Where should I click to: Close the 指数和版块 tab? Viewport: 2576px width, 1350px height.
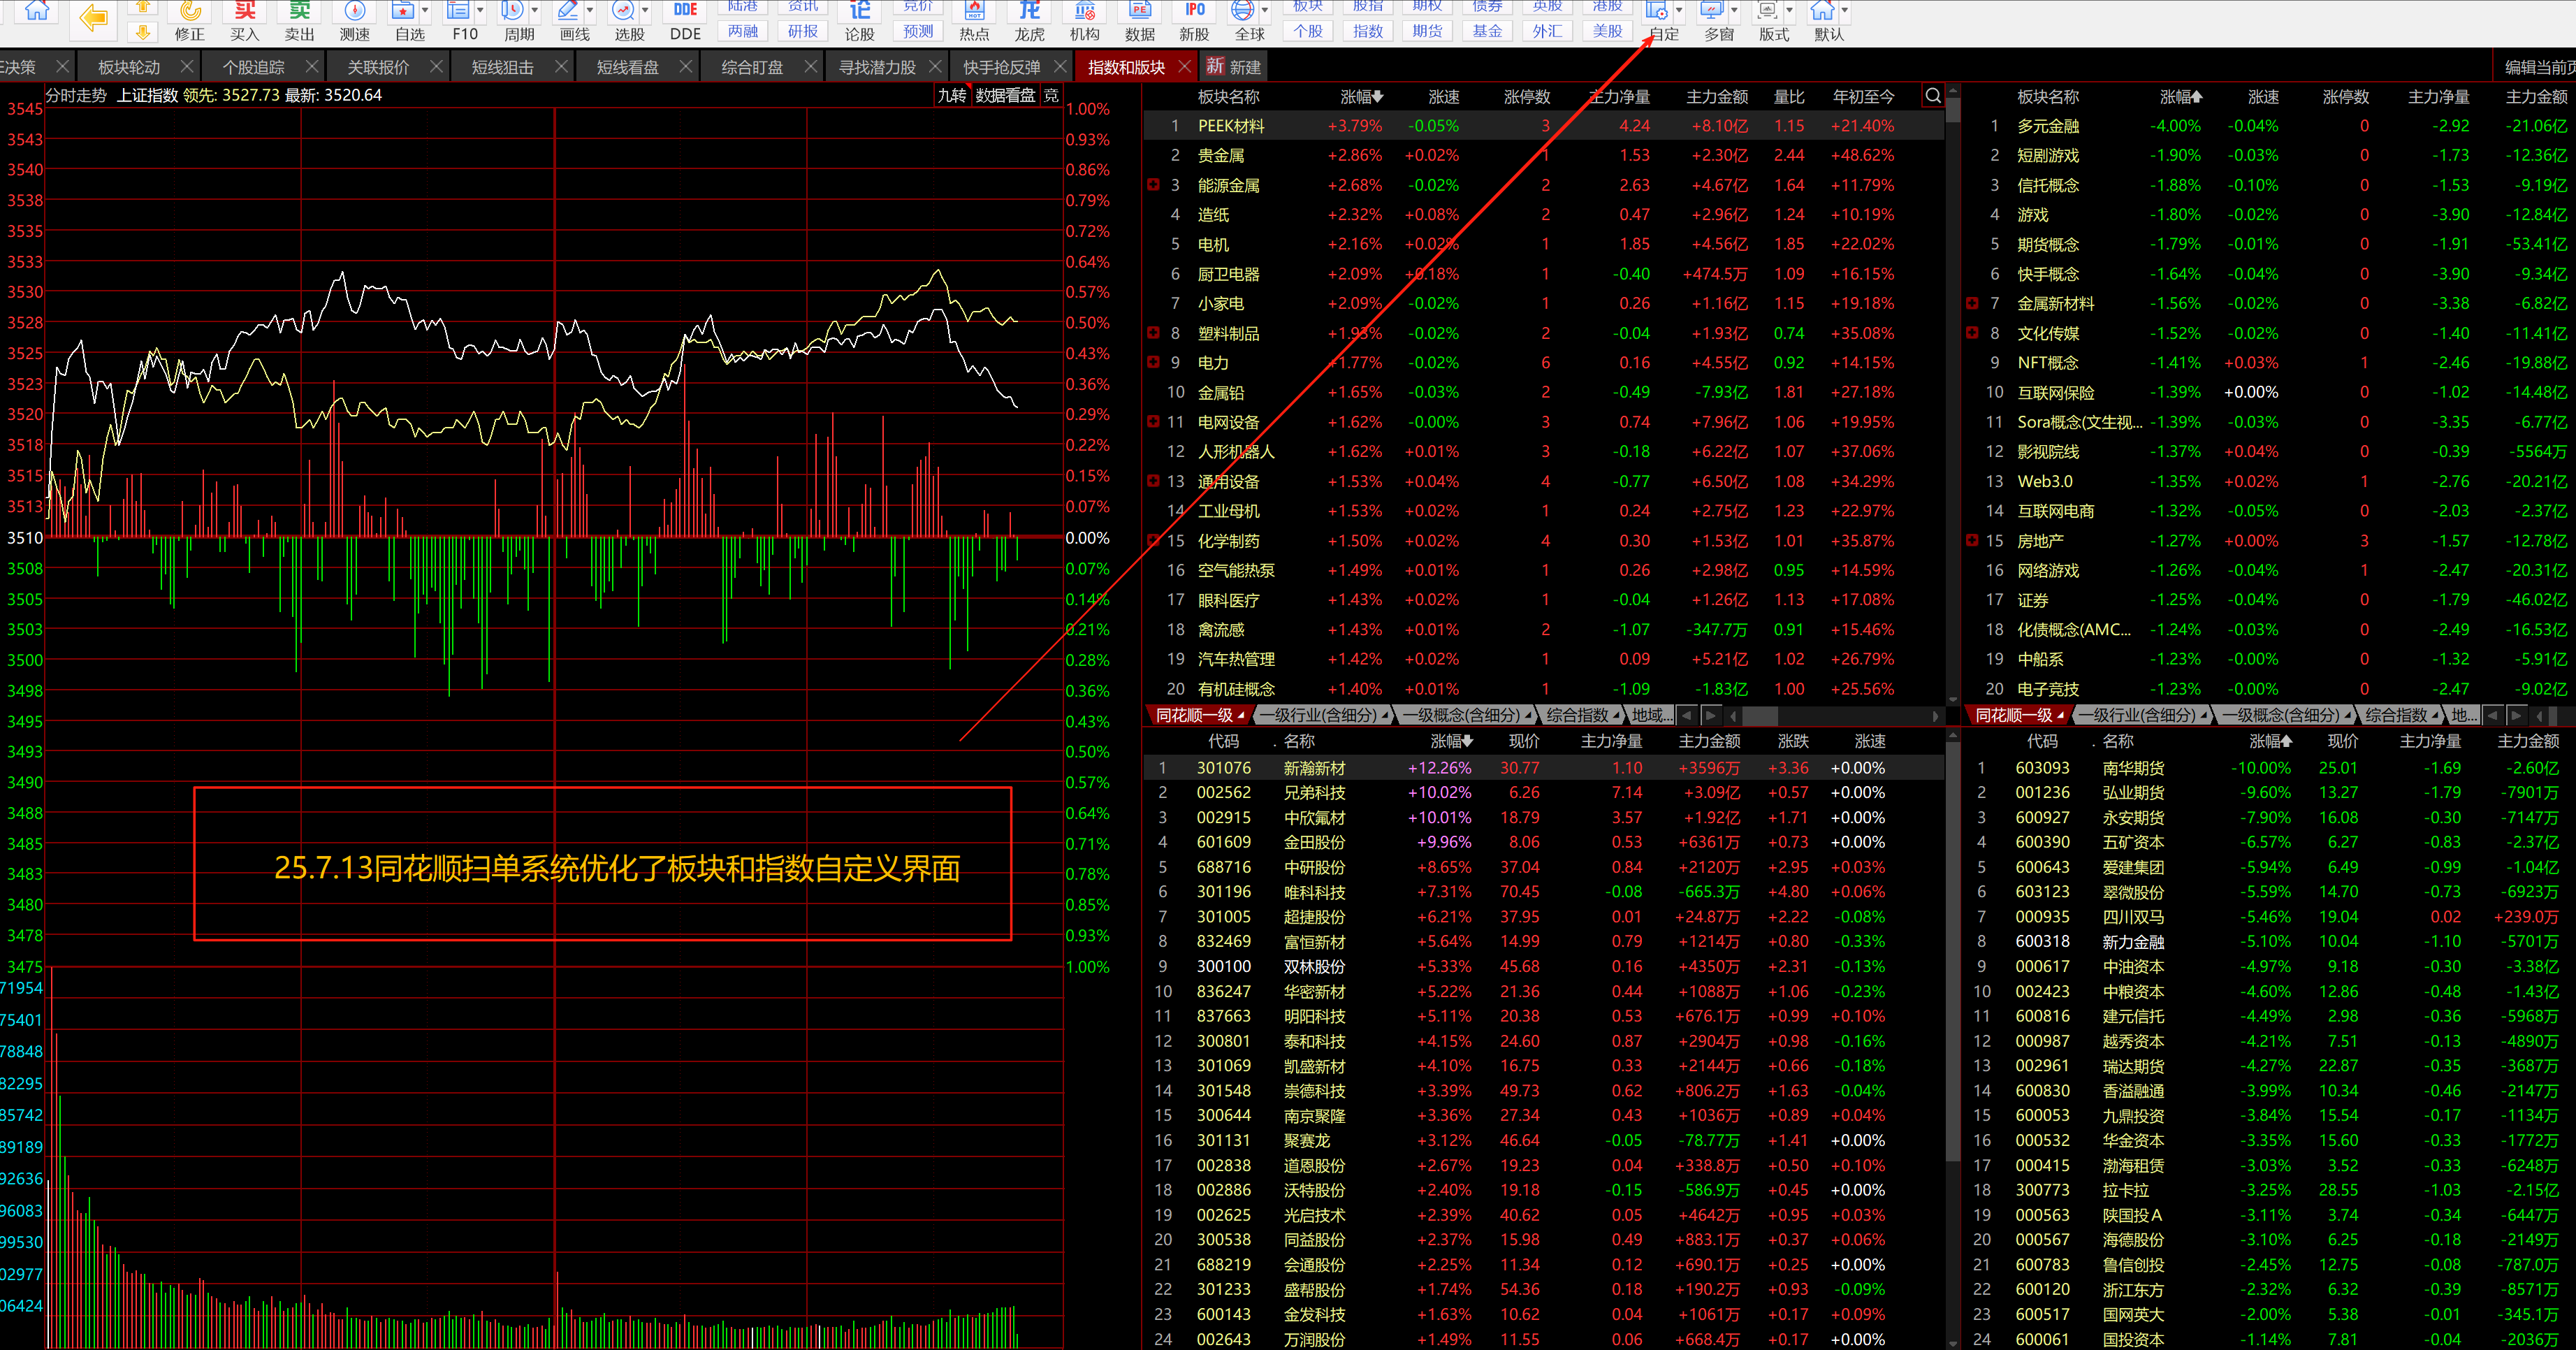(x=1185, y=66)
